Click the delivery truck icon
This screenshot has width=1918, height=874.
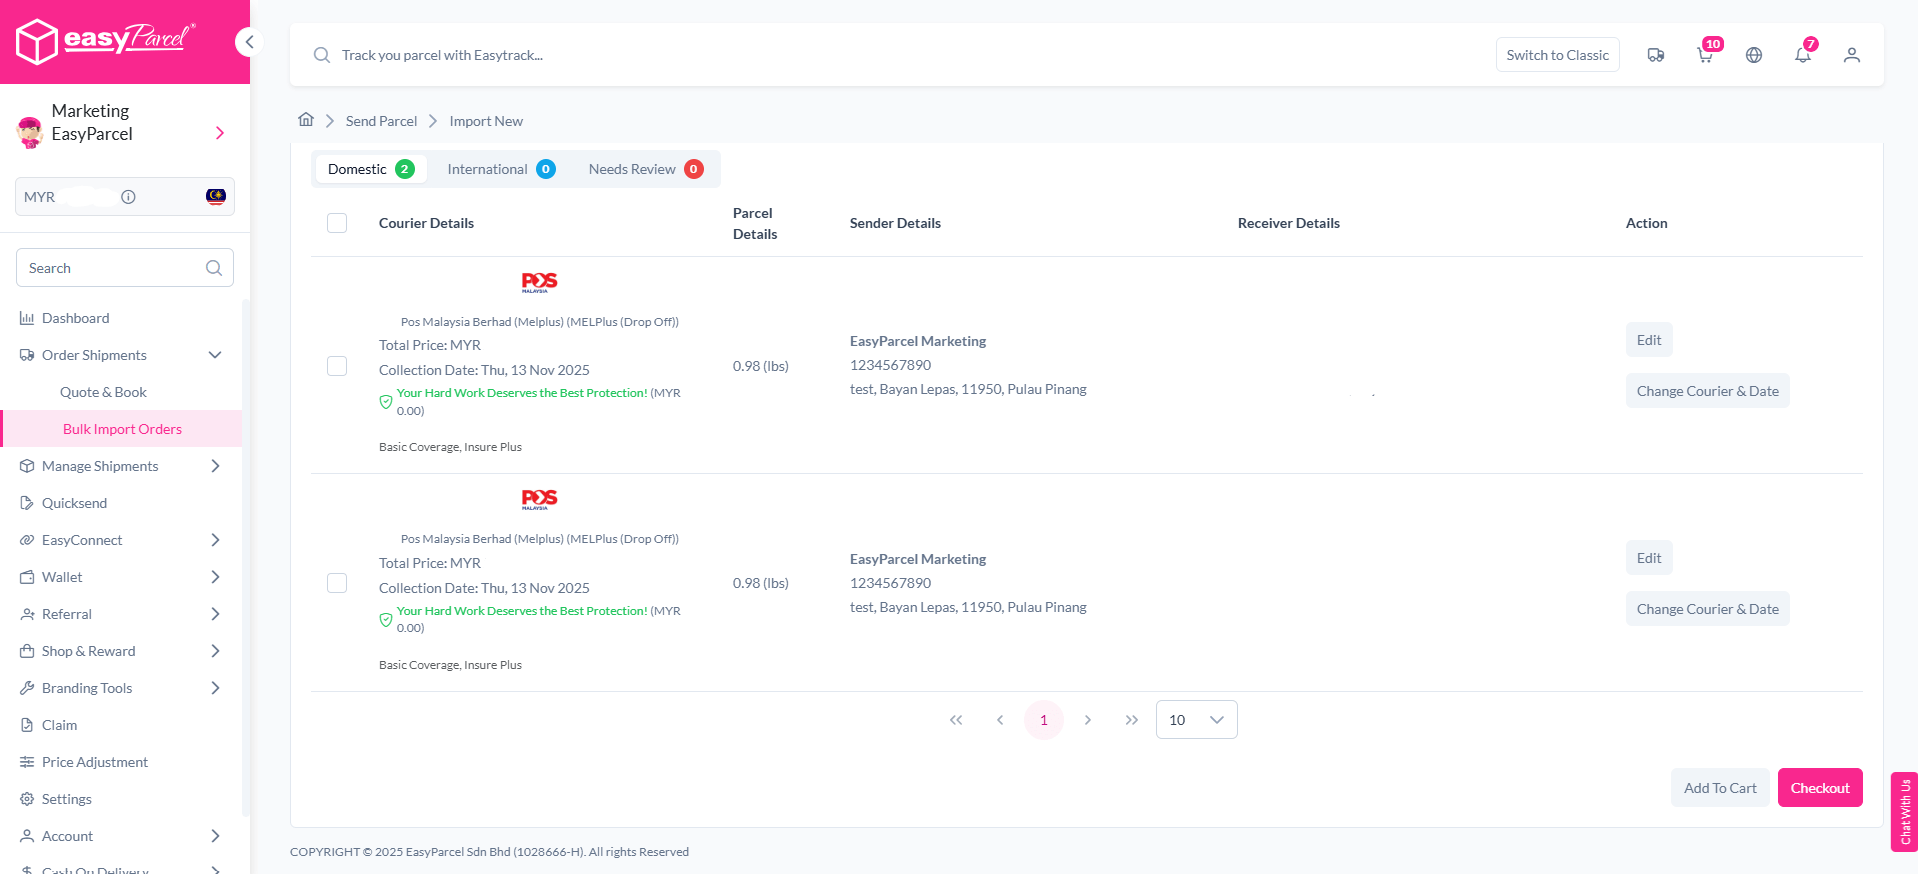[1656, 55]
